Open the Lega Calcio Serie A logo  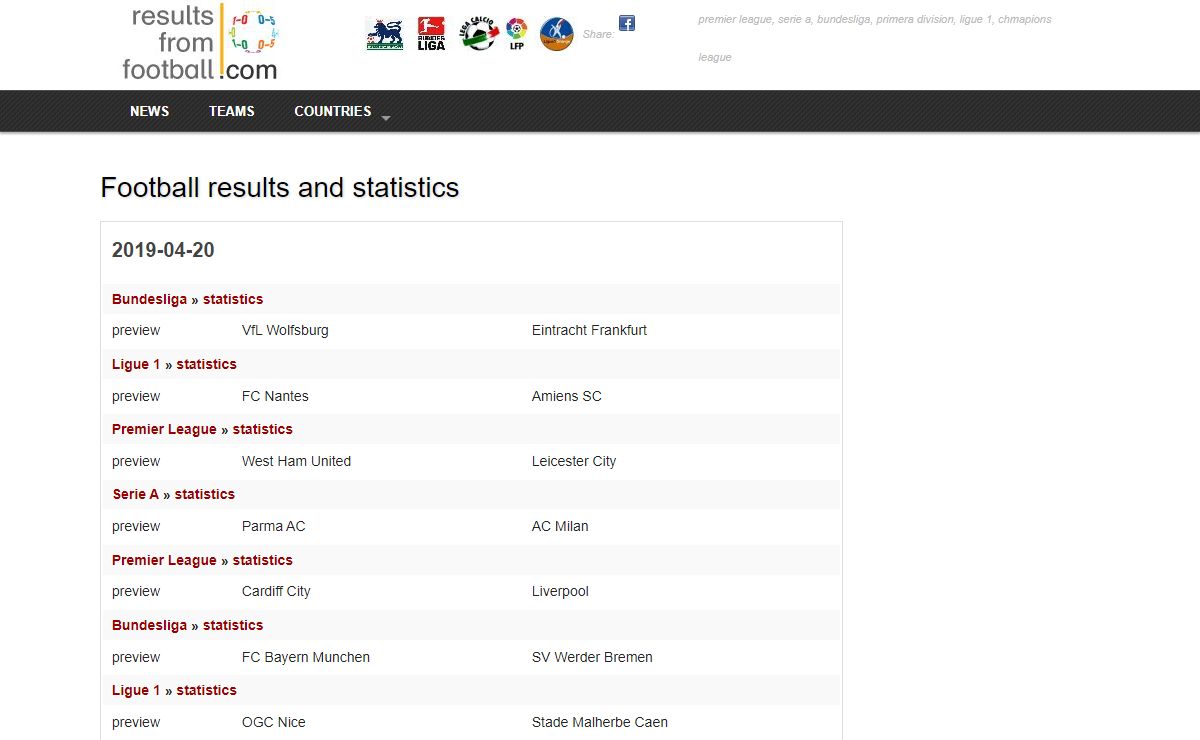tap(478, 35)
